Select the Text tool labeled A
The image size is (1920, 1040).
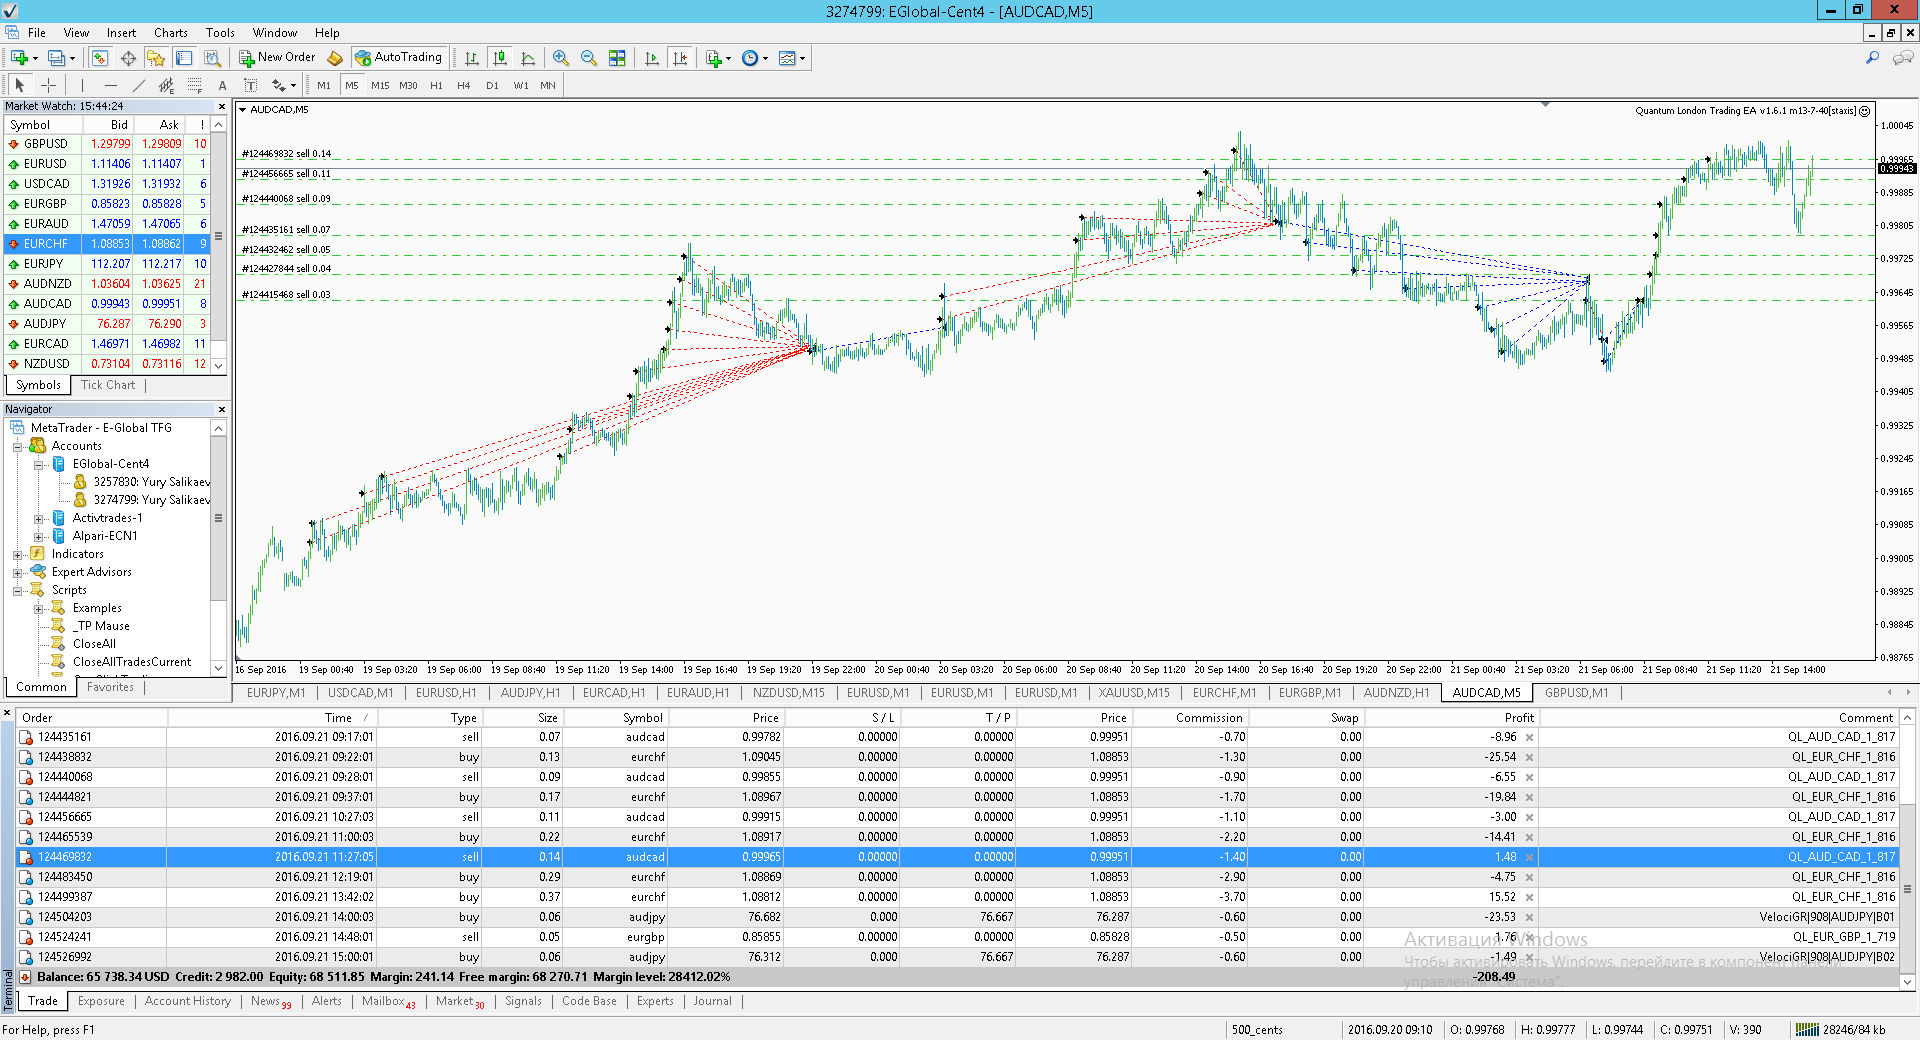[x=222, y=85]
